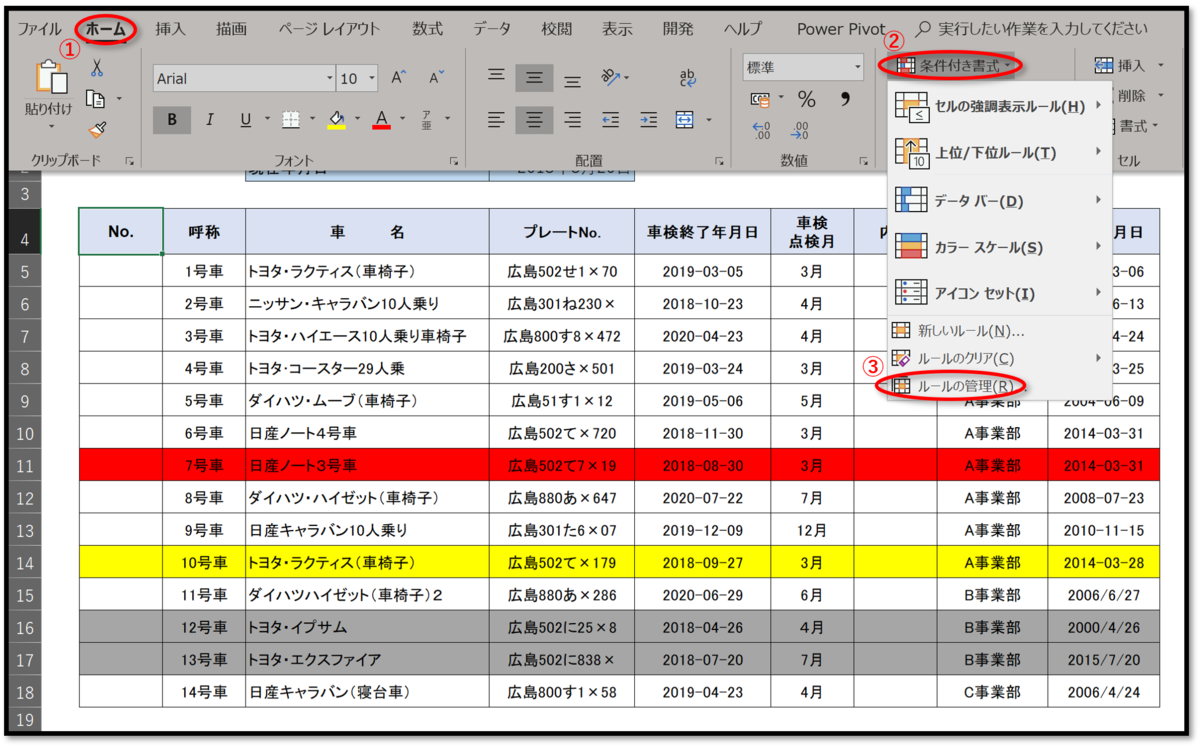Apply the yellow fill color
This screenshot has height=748, width=1200.
[x=337, y=120]
